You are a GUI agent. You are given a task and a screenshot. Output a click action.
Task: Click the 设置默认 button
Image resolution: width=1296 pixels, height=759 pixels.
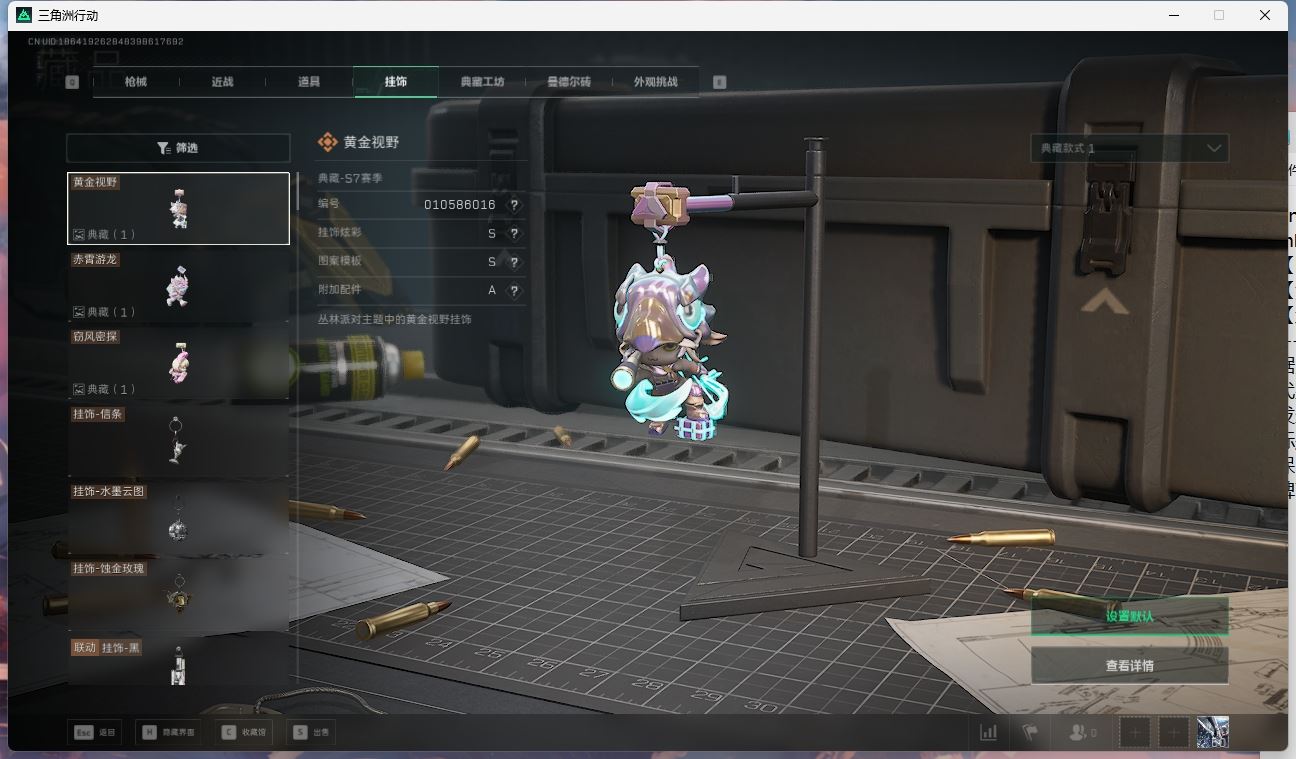pos(1129,616)
